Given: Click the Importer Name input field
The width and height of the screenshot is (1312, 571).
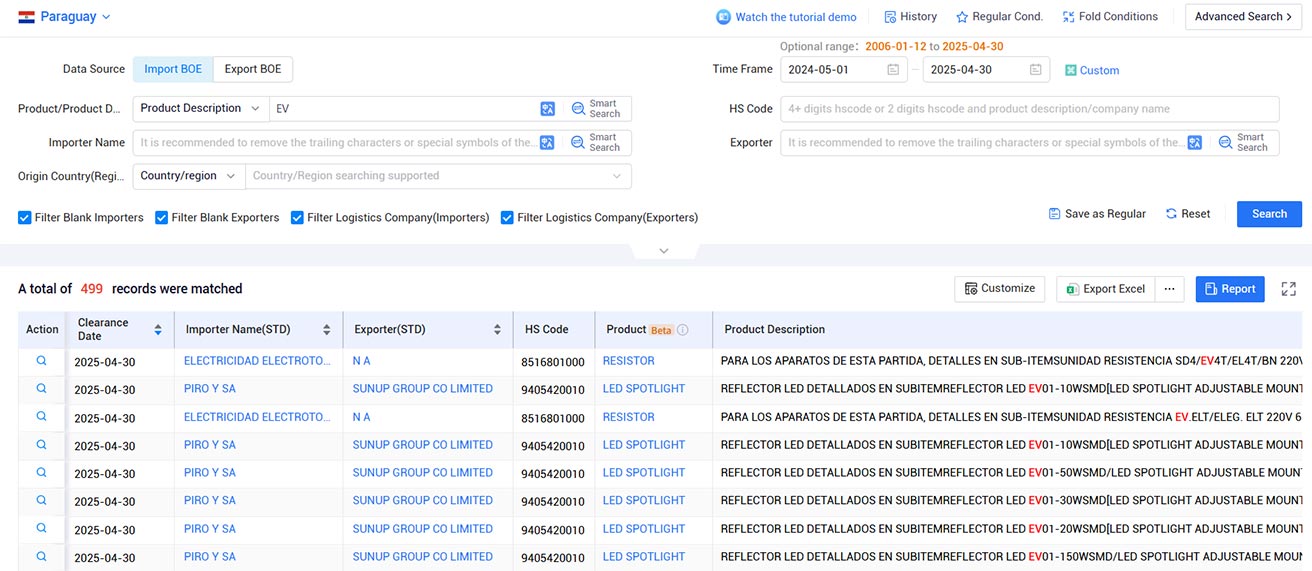Looking at the screenshot, I should (336, 143).
